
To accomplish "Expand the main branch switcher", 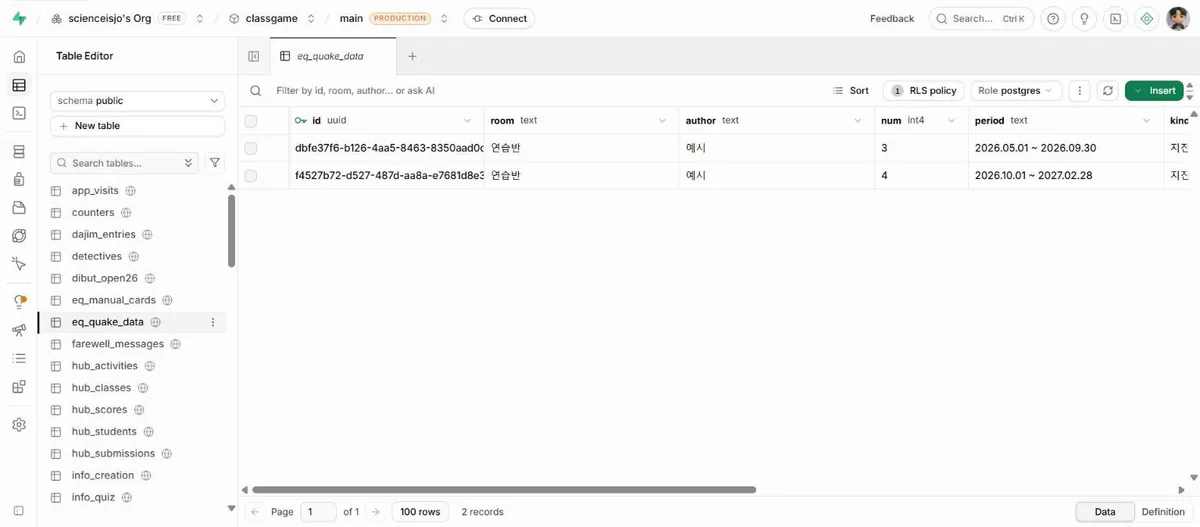I will (x=444, y=18).
